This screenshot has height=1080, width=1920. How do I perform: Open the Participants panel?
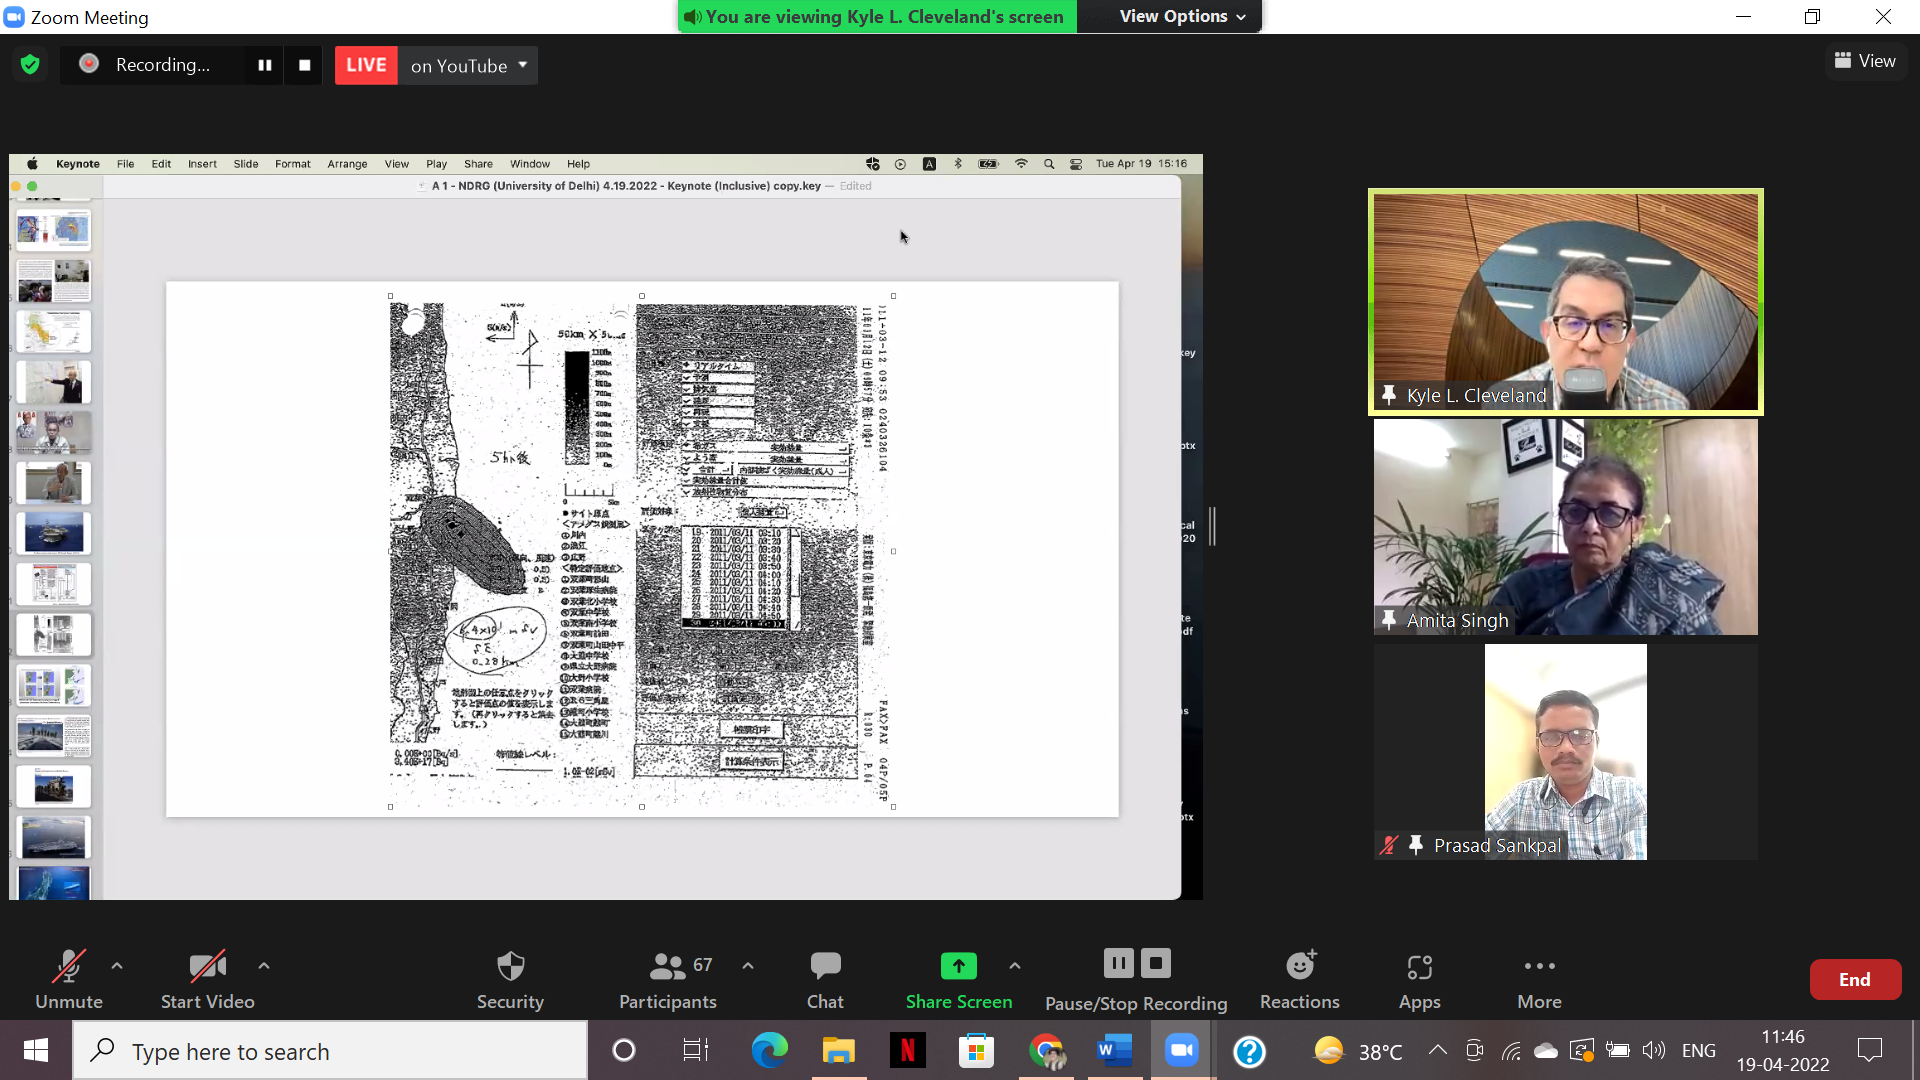[668, 978]
